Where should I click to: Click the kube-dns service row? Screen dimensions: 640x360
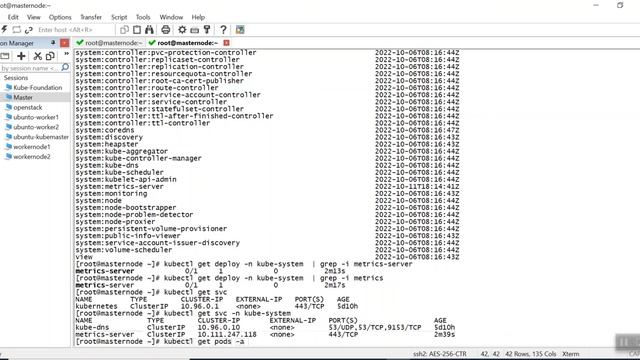click(265, 327)
